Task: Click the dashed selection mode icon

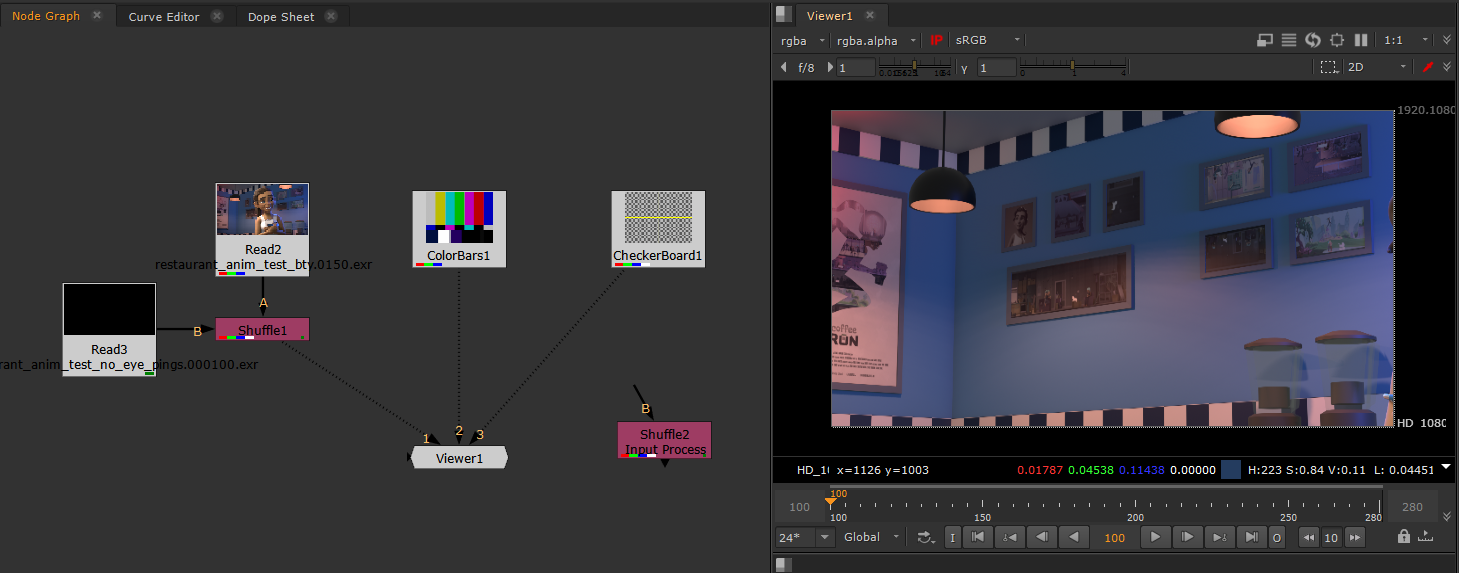Action: coord(1328,67)
